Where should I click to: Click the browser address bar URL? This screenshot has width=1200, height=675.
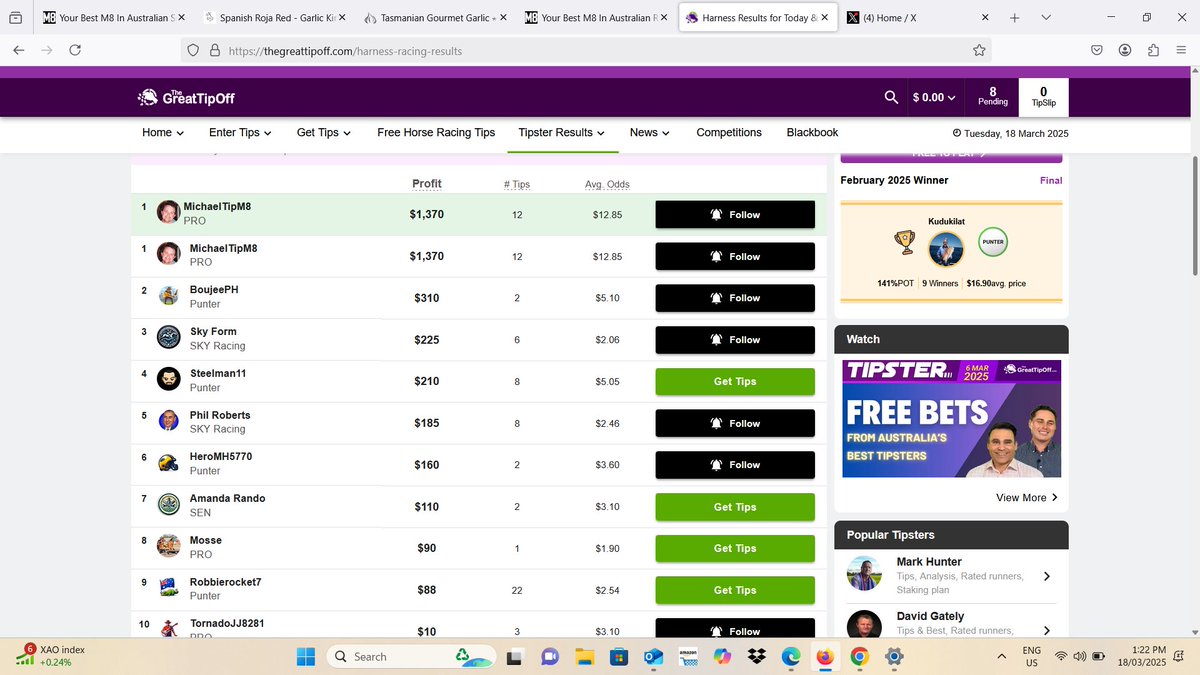pos(345,50)
